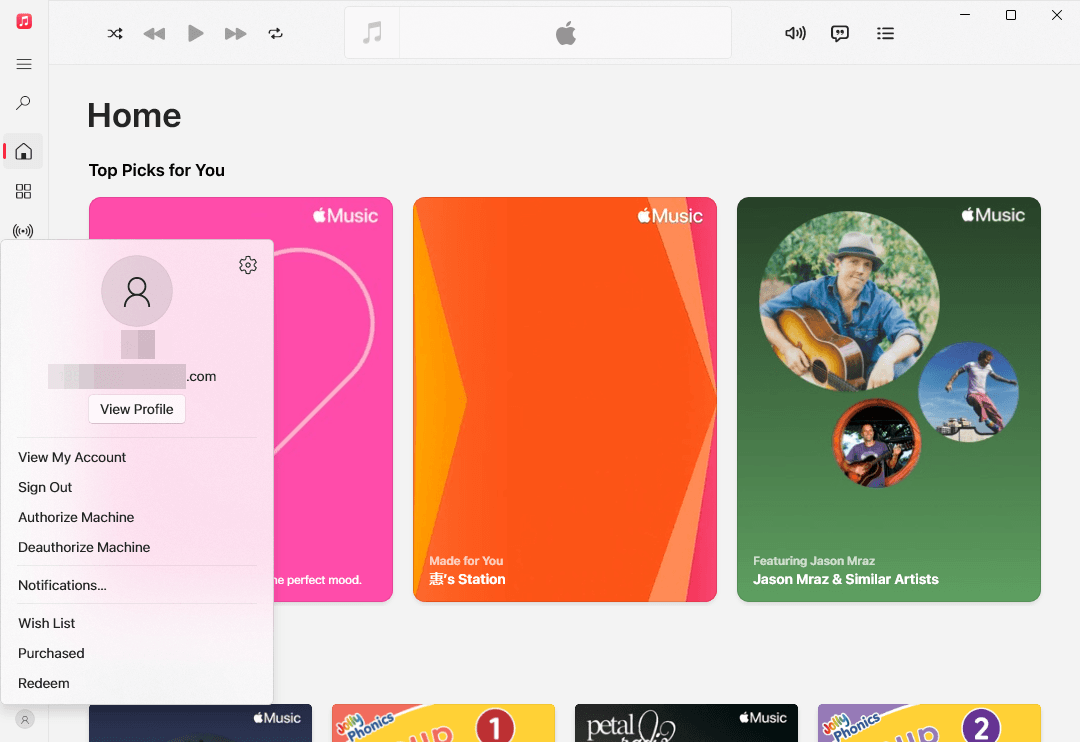Open search in the sidebar

[23, 103]
